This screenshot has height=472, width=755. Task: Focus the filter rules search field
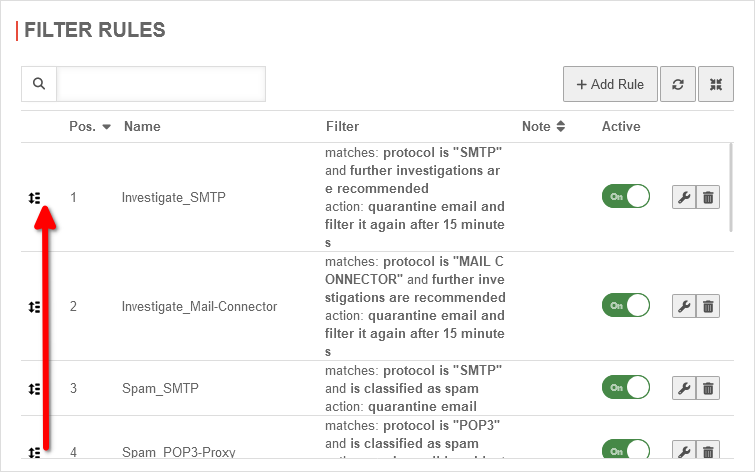click(161, 84)
